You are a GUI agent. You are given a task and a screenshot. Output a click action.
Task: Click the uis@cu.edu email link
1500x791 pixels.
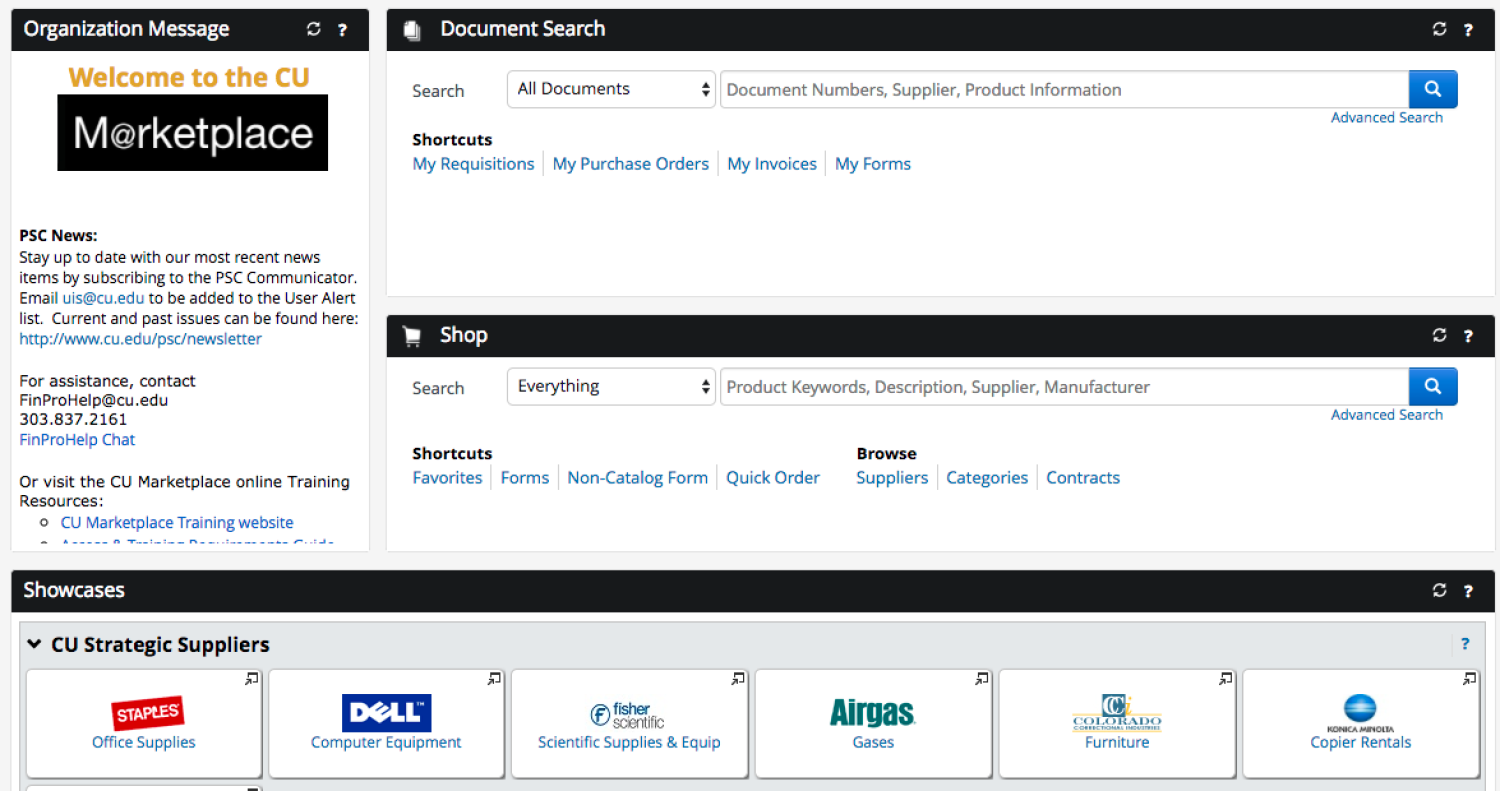[103, 298]
